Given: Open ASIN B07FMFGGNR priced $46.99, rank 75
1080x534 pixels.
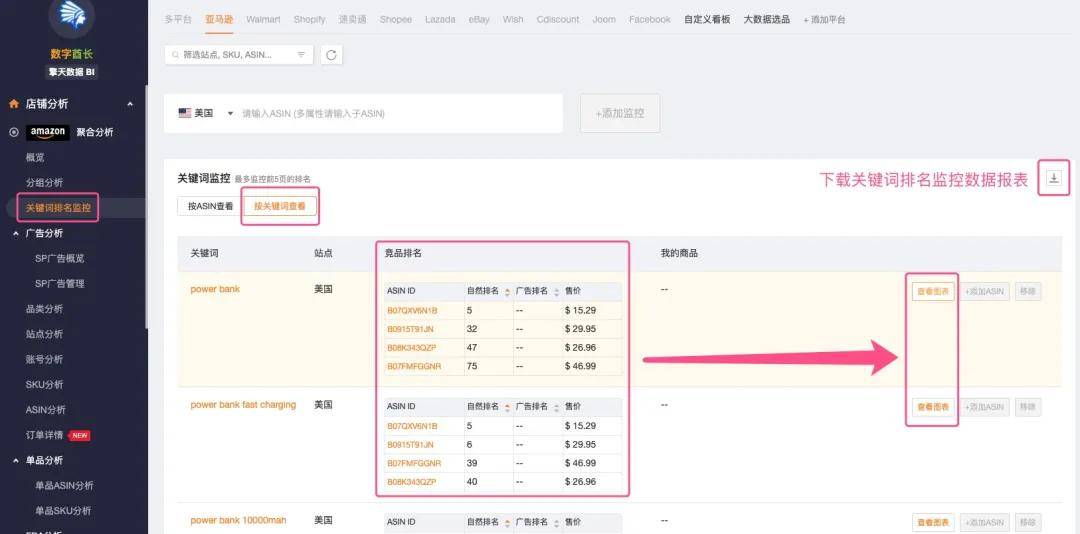Looking at the screenshot, I should 414,366.
